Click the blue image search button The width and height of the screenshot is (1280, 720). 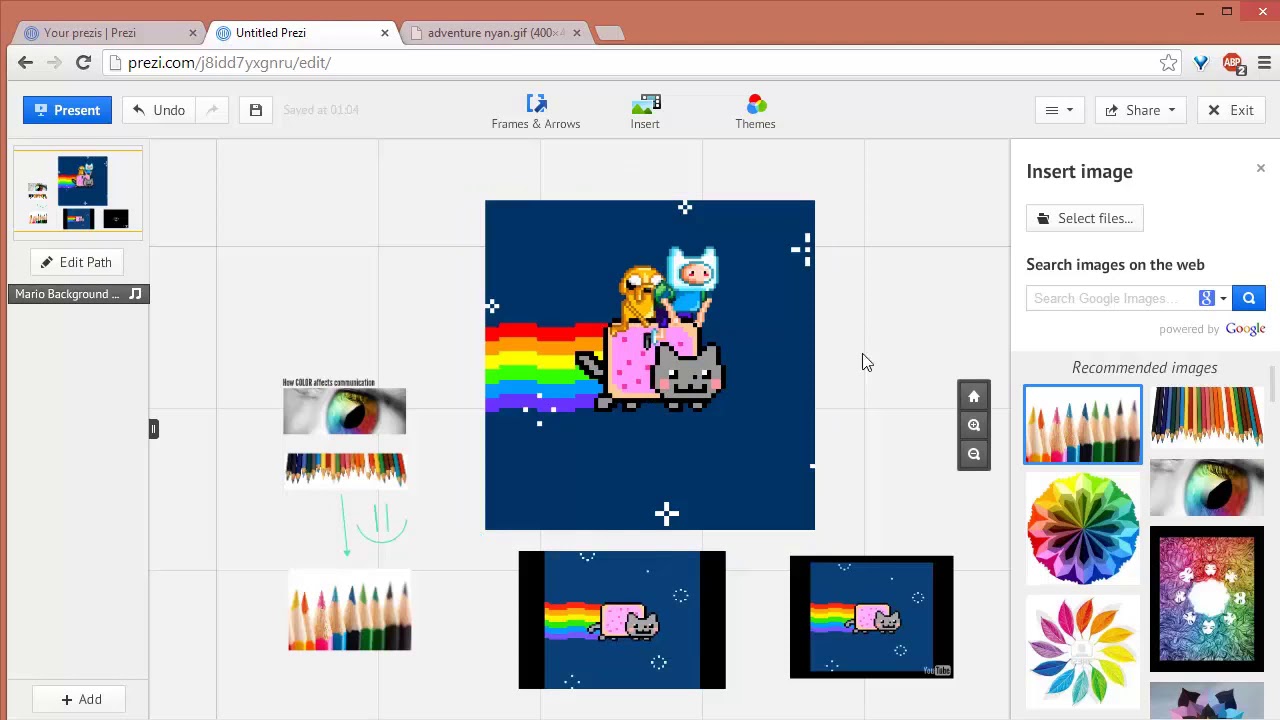pyautogui.click(x=1249, y=298)
